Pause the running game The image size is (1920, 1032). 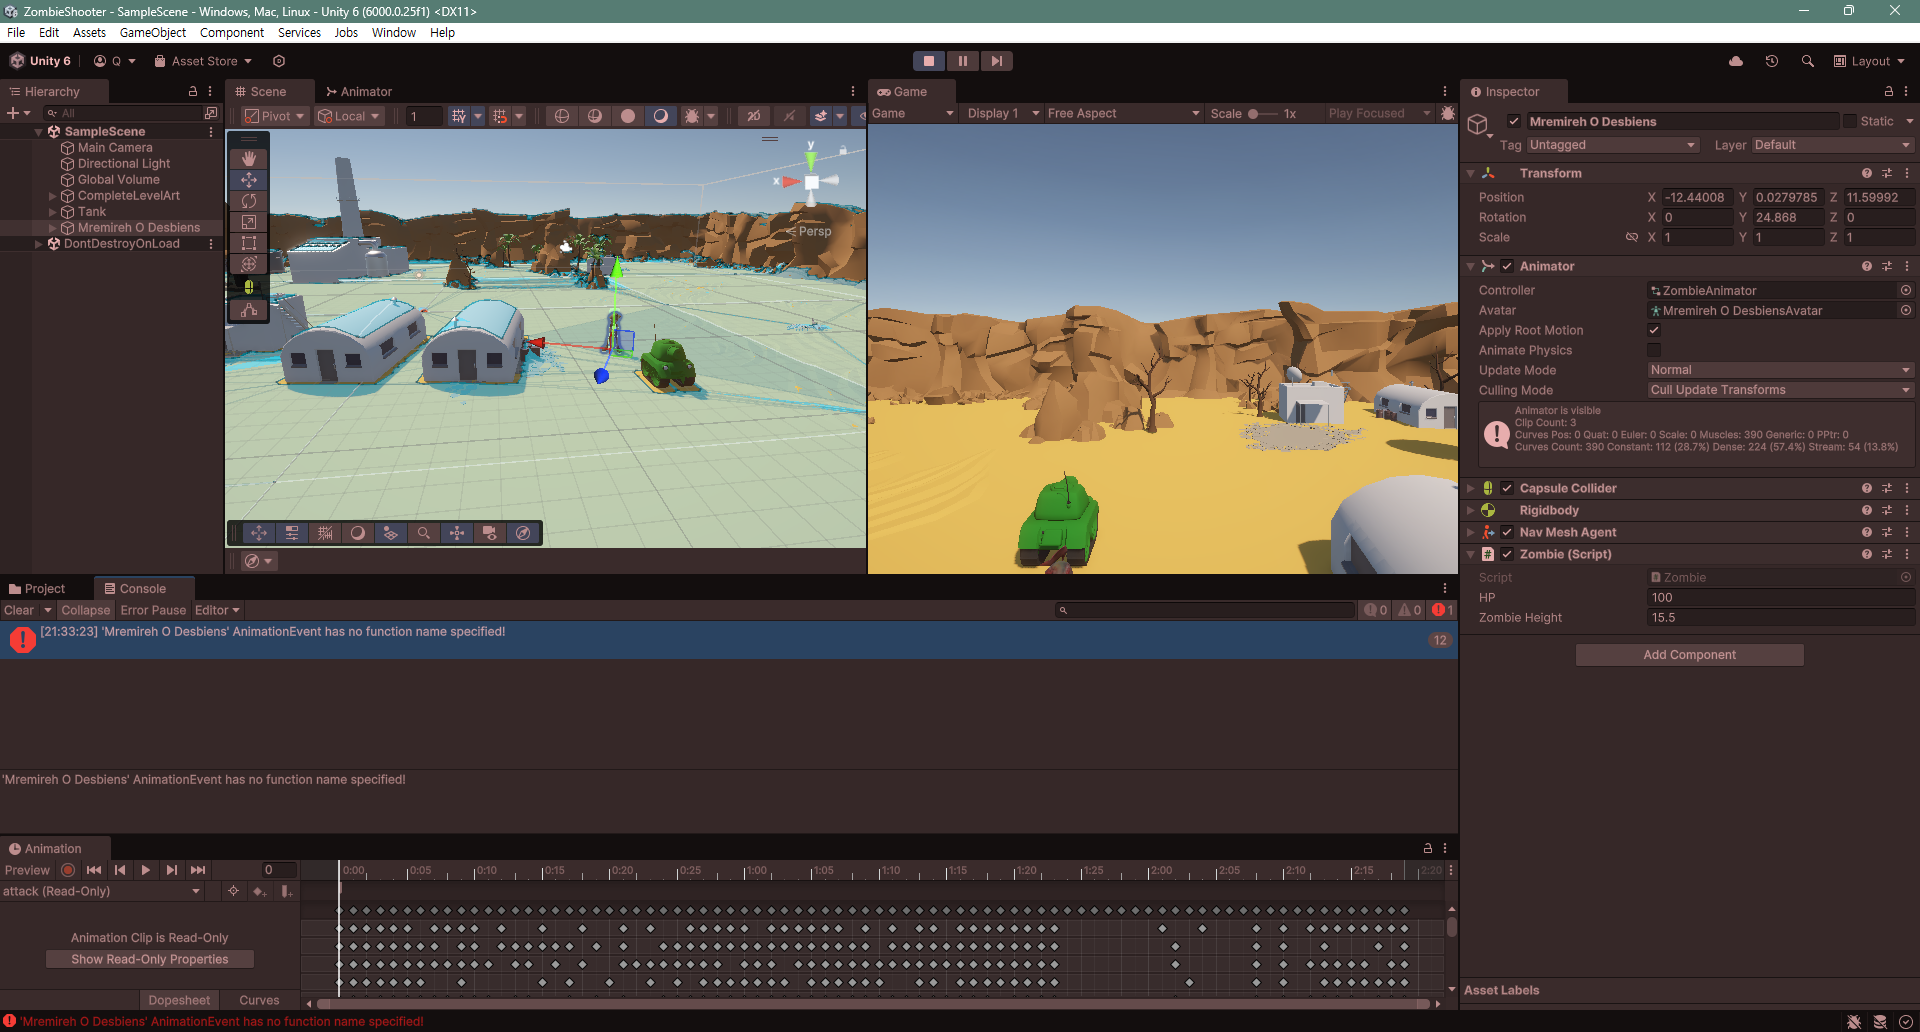tap(963, 61)
